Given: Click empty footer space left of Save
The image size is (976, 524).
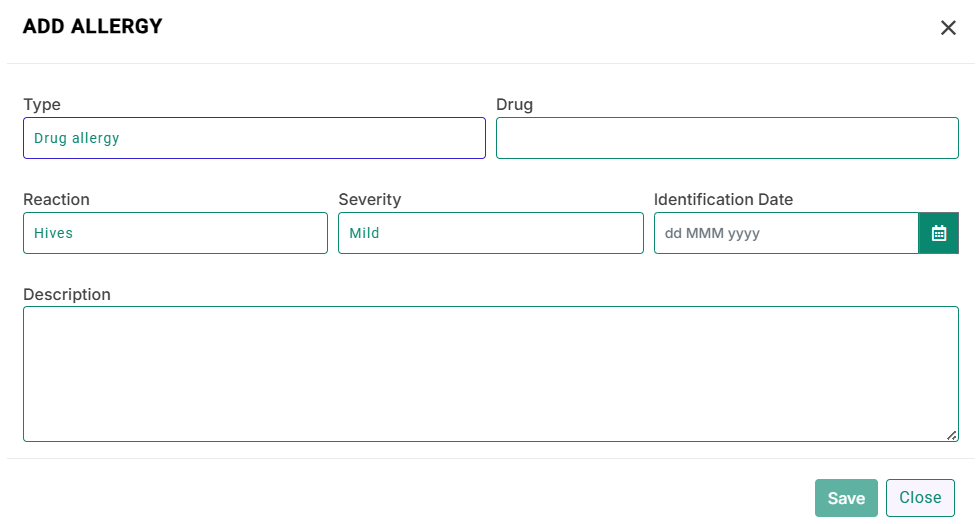Looking at the screenshot, I should pos(405,498).
